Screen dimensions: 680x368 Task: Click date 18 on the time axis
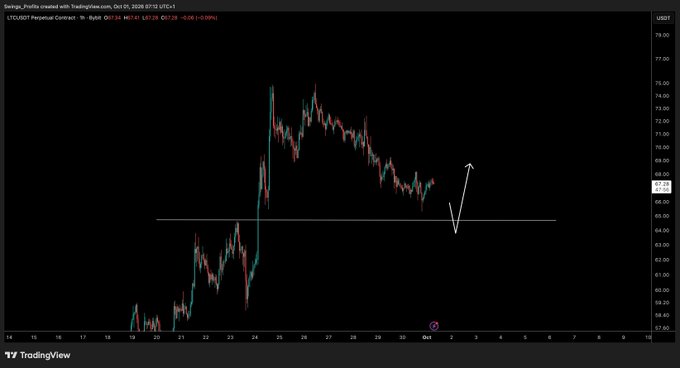click(108, 337)
